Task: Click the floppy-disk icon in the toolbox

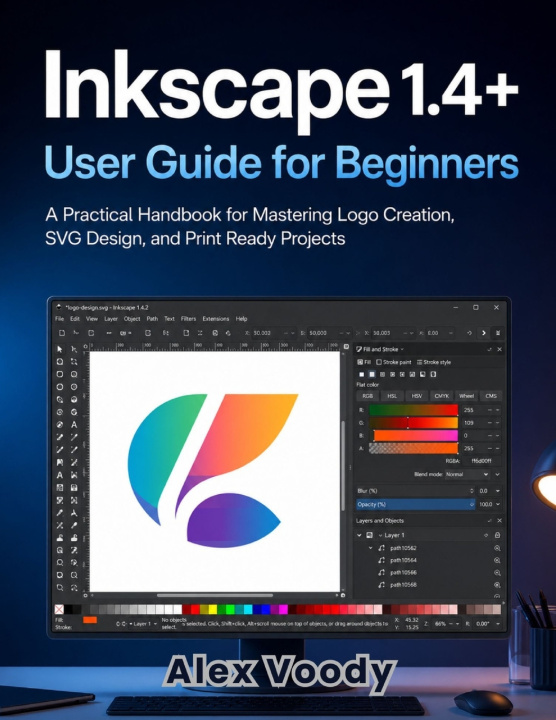Action: [x=74, y=488]
